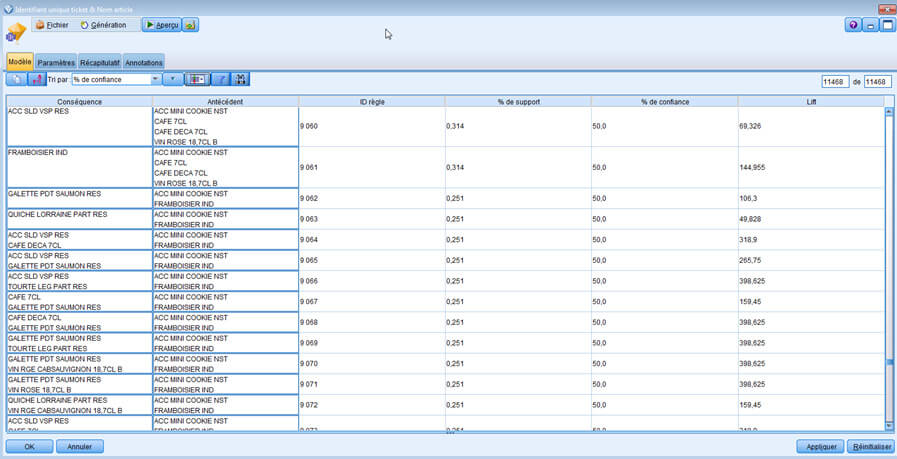Expand the small arrow dropdown after sort field
Screen dimensions: 897x459
(x=173, y=80)
